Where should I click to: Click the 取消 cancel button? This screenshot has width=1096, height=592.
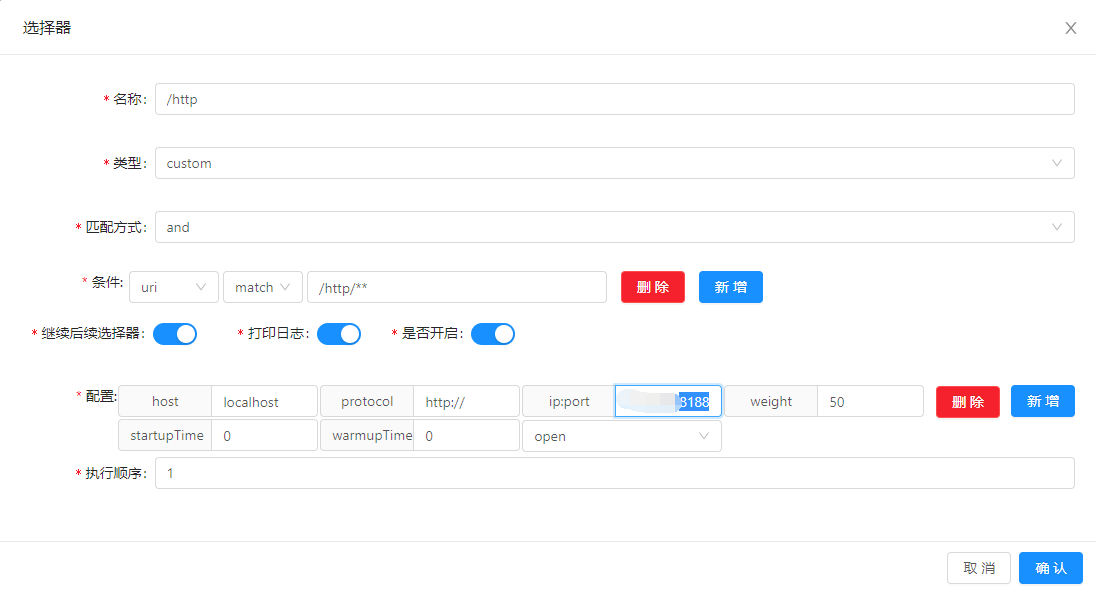pos(979,568)
